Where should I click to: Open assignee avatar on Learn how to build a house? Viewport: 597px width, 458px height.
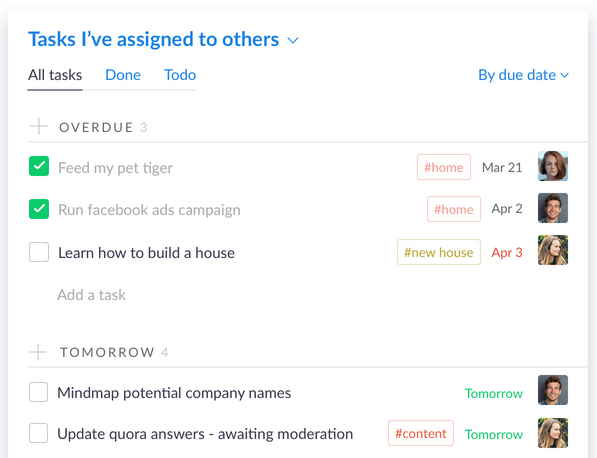tap(552, 250)
